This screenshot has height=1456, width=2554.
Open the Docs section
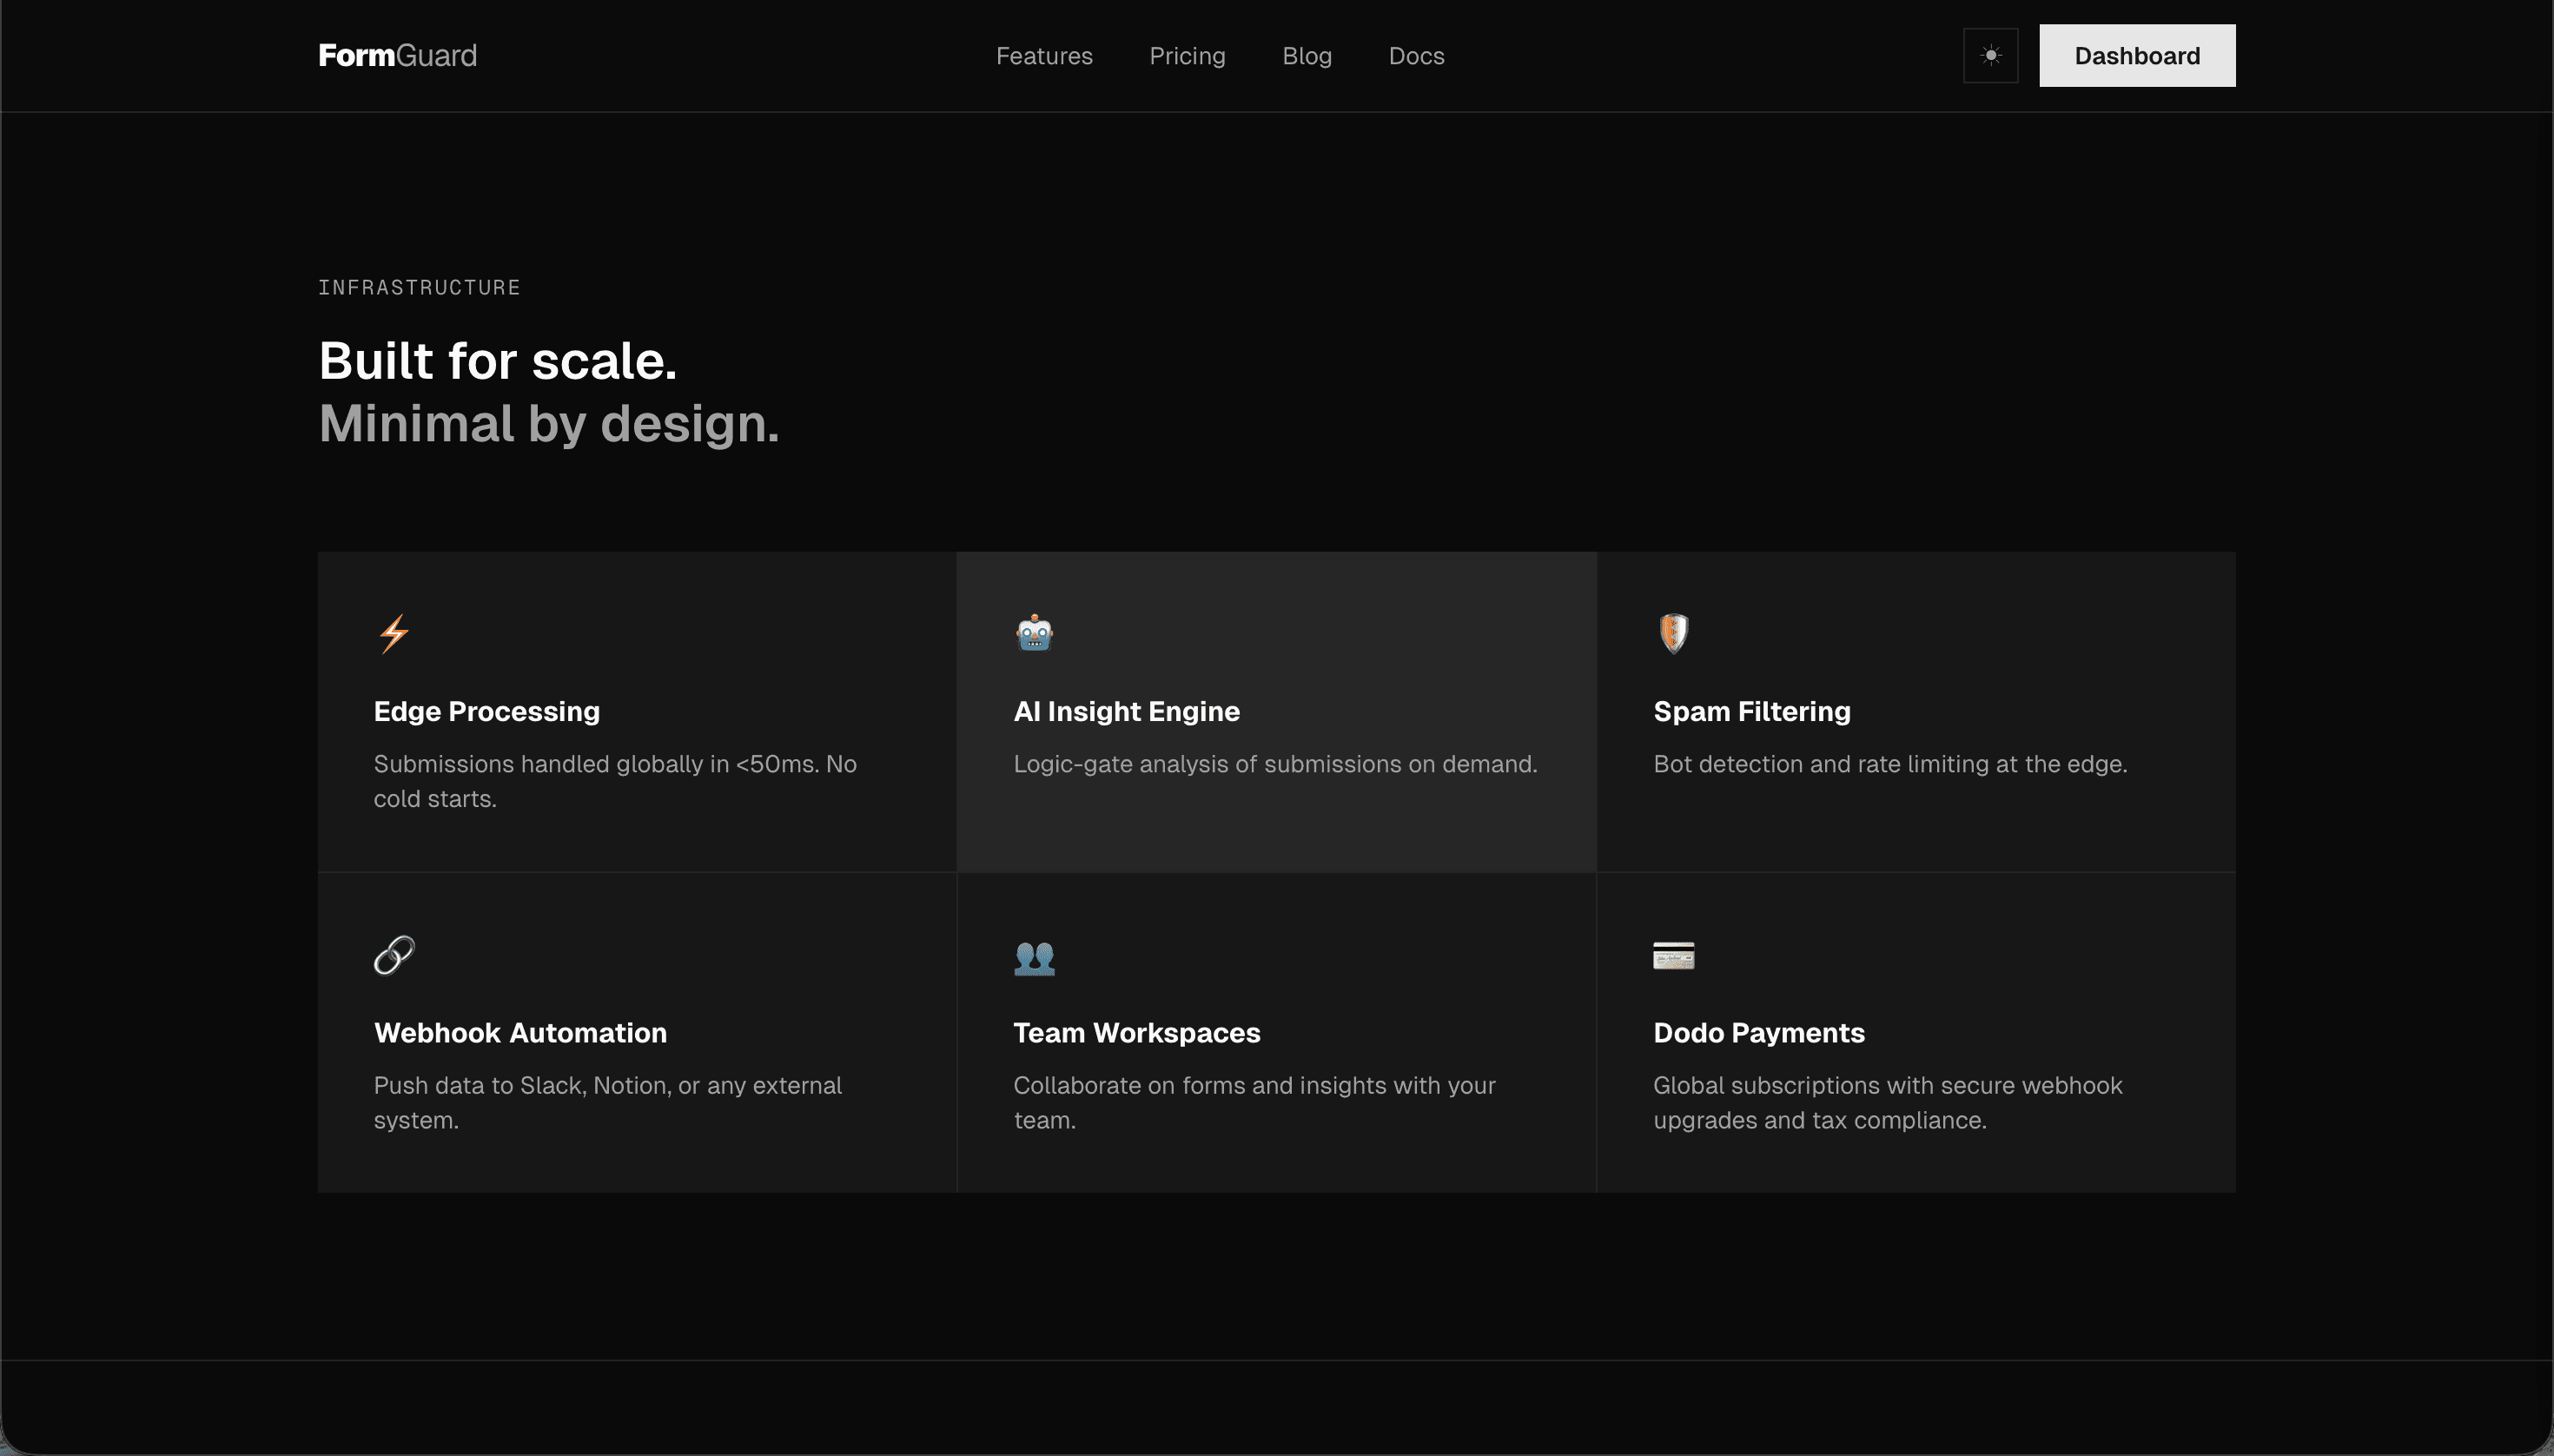pos(1415,56)
